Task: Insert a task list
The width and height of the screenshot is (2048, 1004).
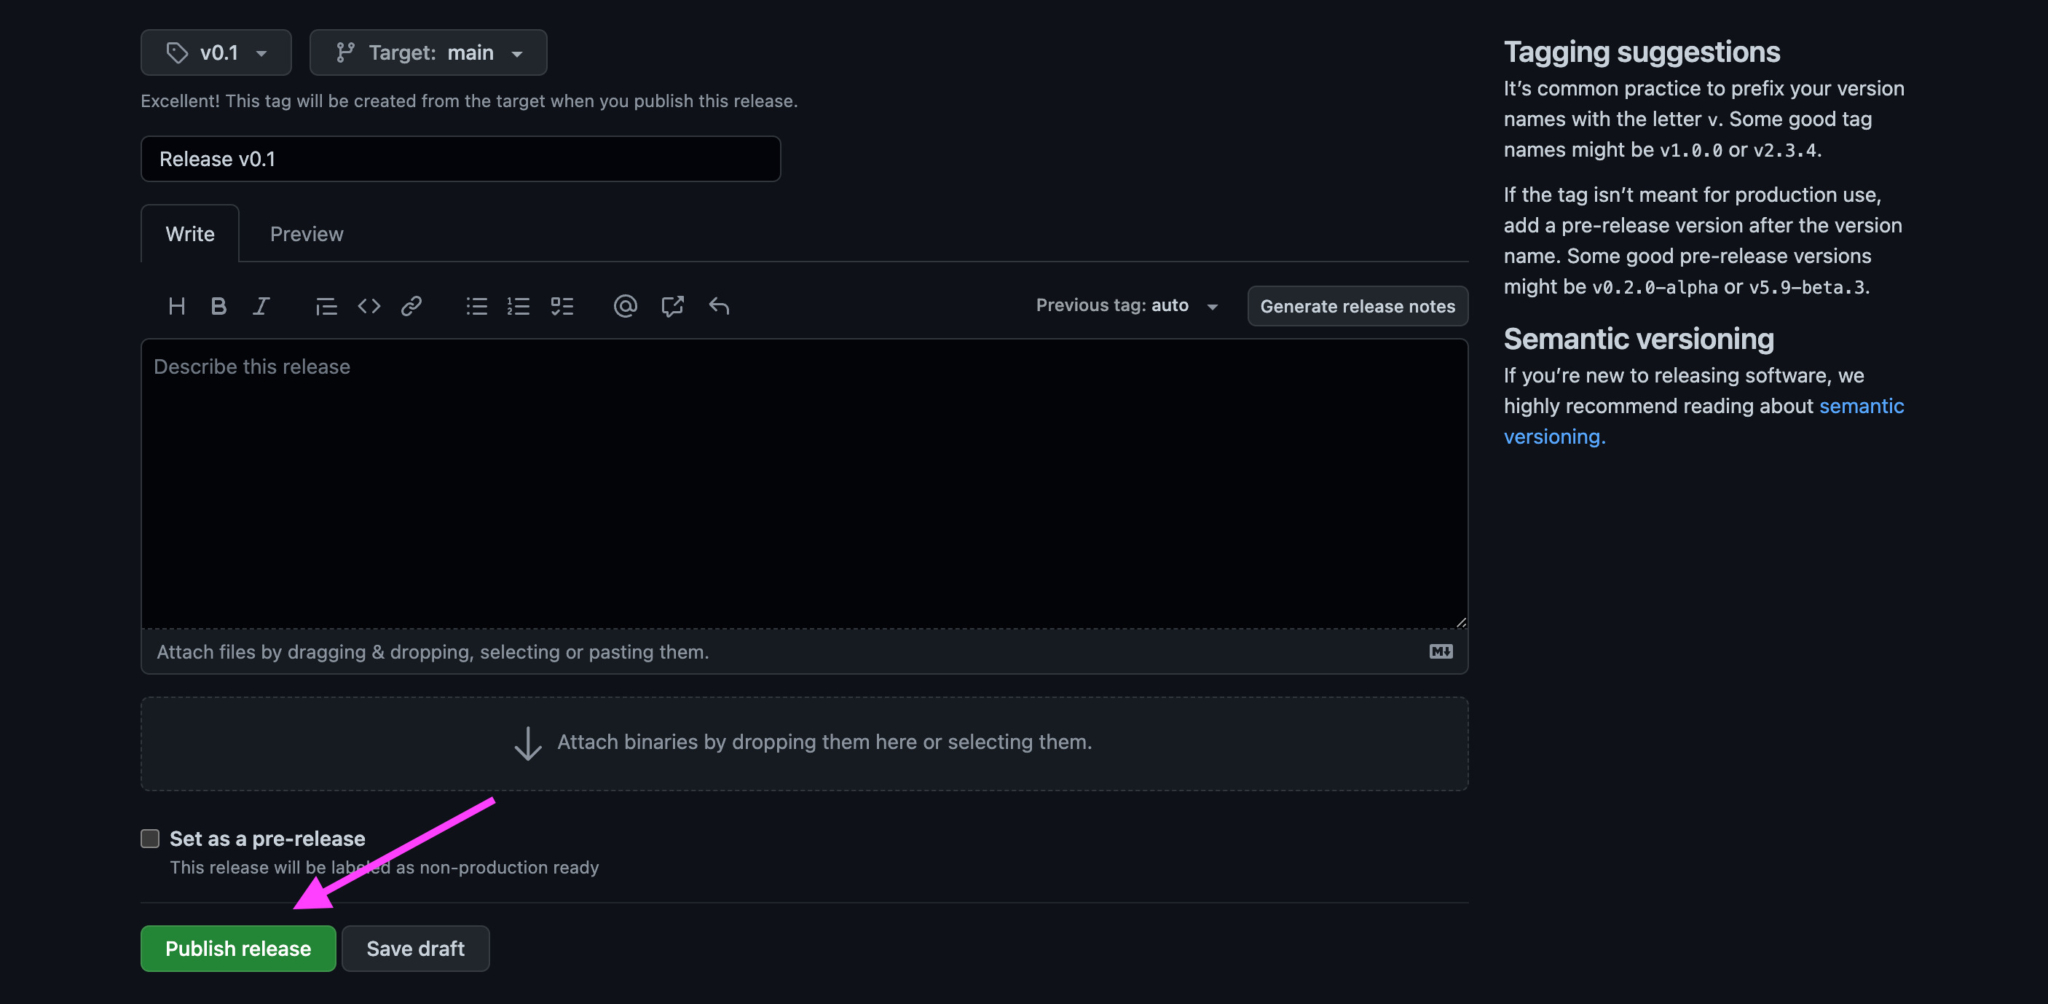Action: pyautogui.click(x=562, y=306)
